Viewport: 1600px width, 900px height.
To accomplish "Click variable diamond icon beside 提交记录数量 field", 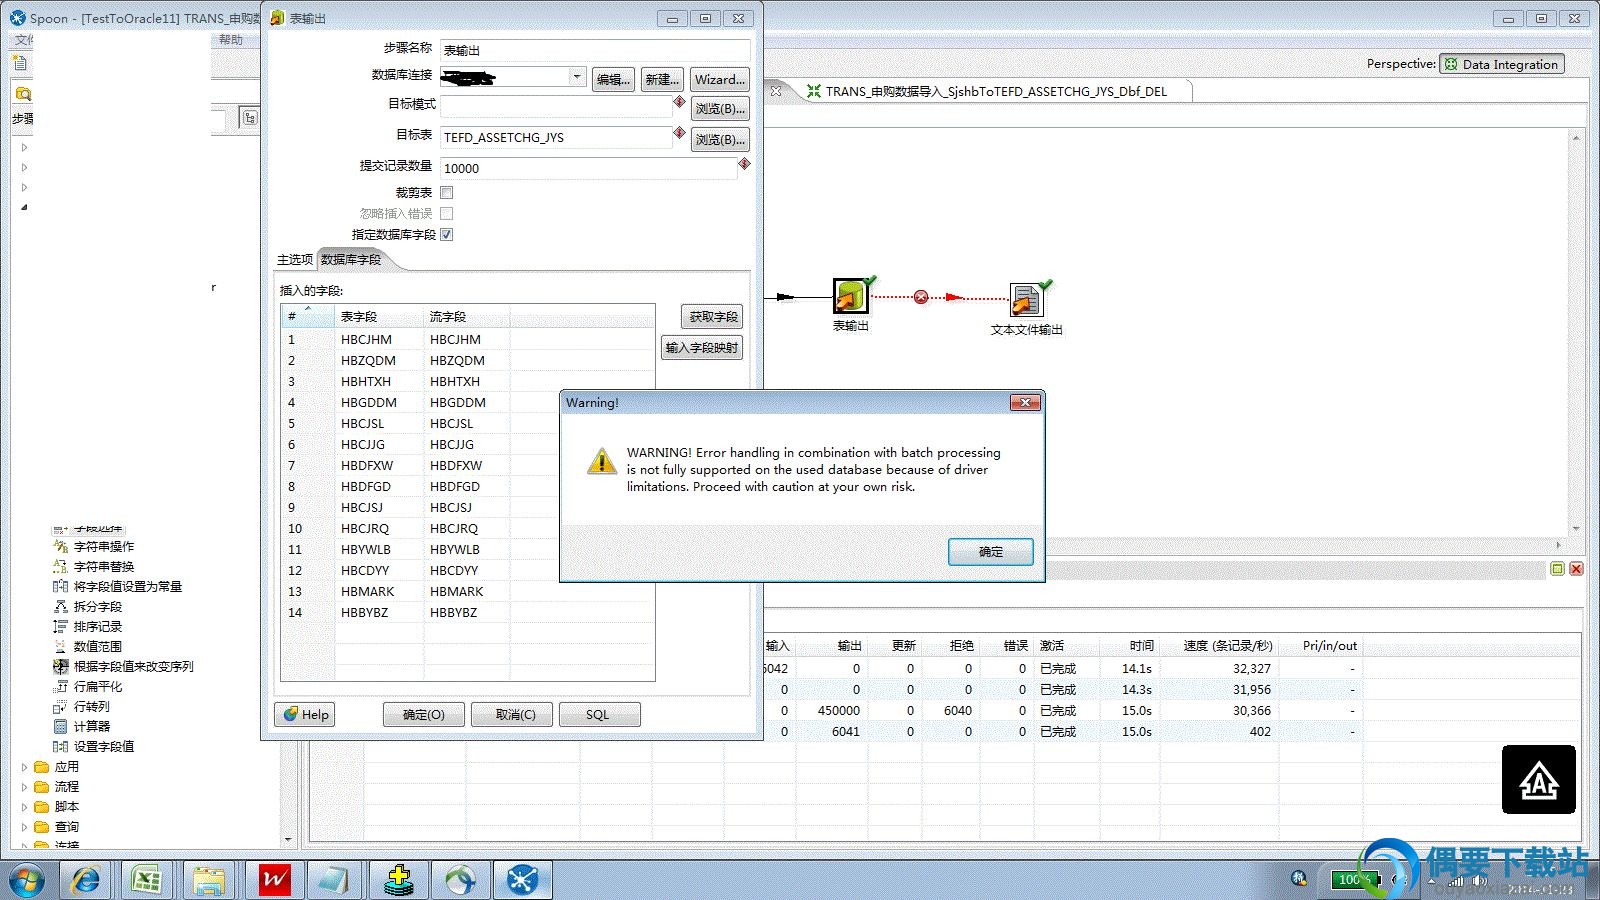I will pos(744,164).
